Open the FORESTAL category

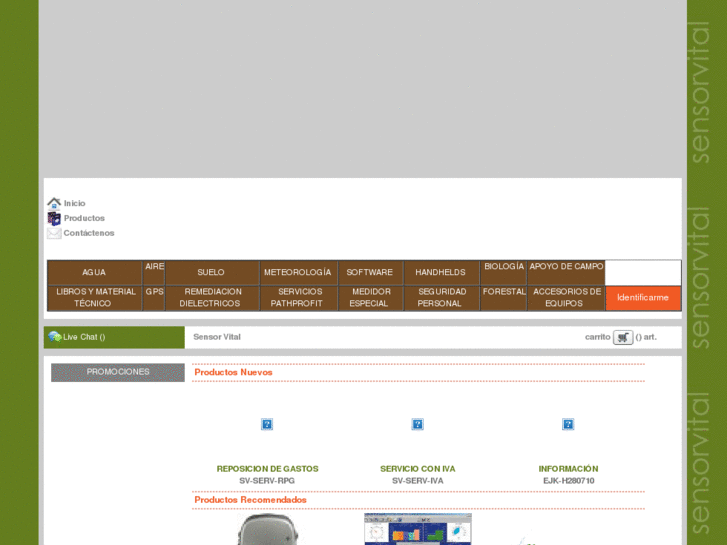(504, 298)
